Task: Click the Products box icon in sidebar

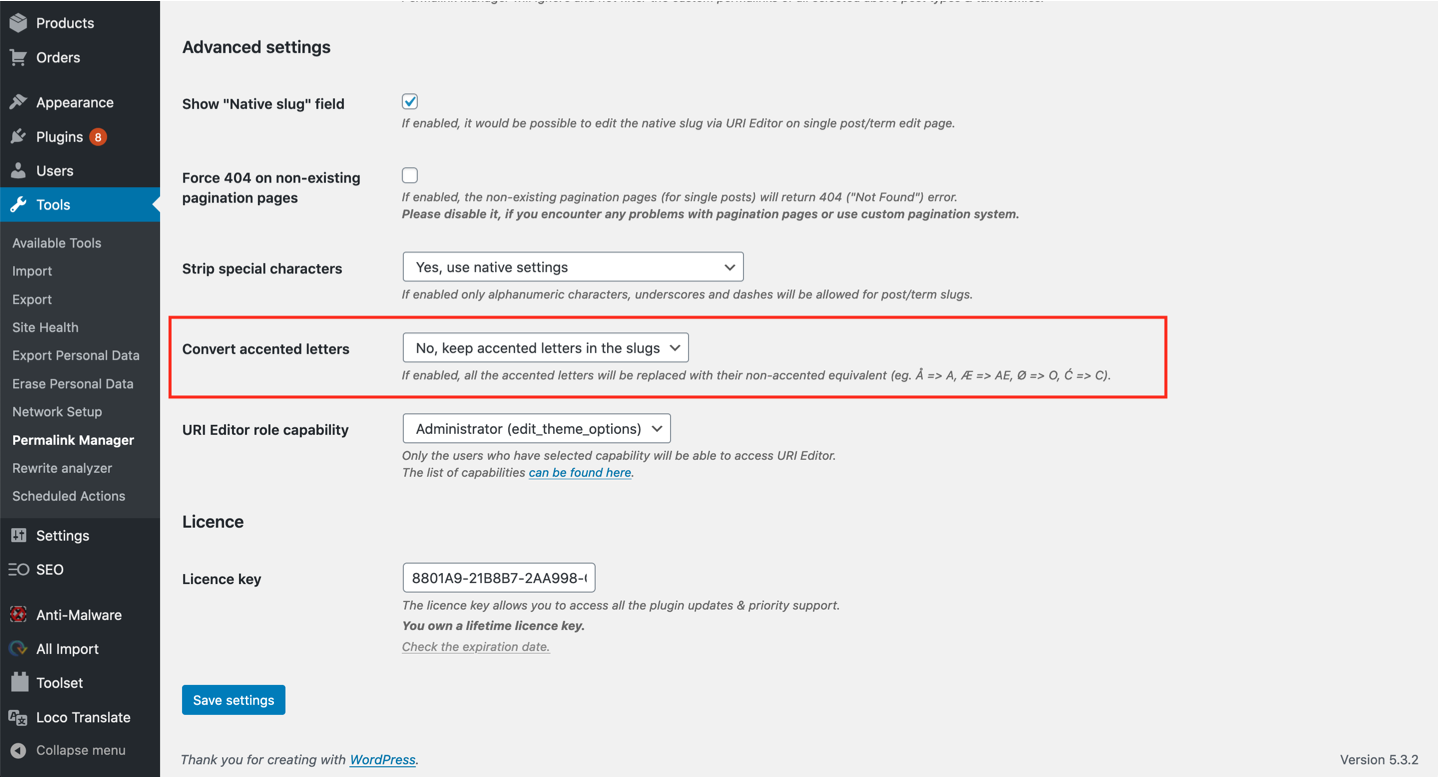Action: (x=18, y=23)
